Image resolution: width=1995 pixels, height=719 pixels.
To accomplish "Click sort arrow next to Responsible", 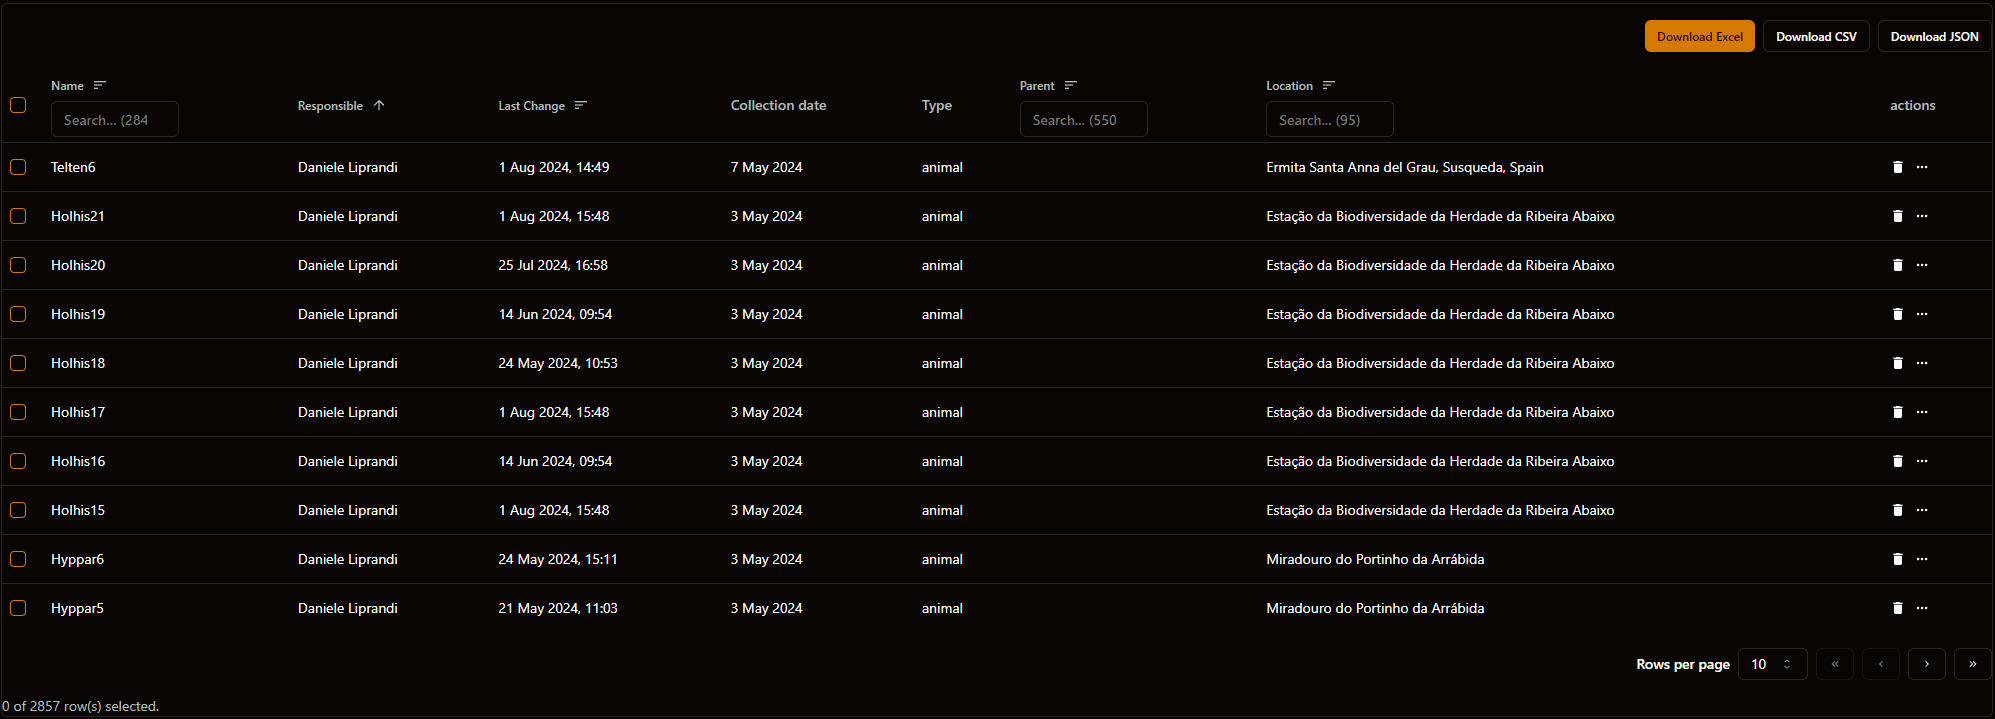I will [379, 106].
